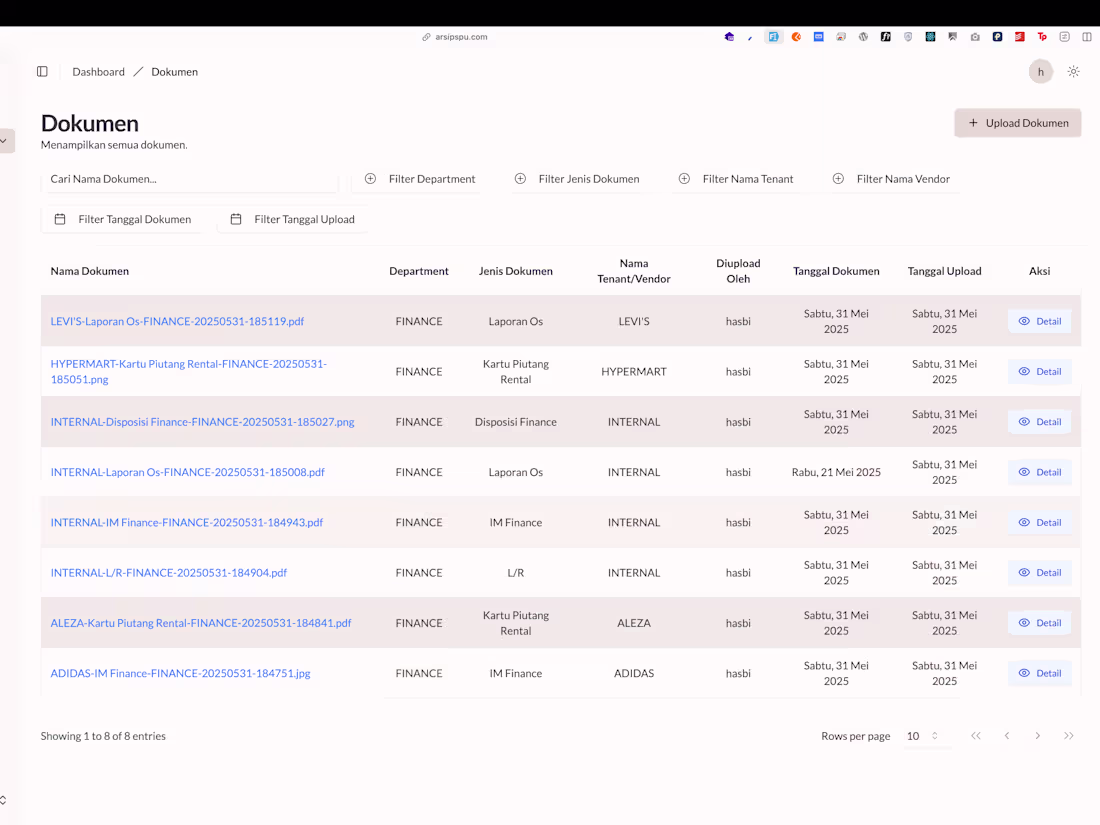Viewport: 1100px width, 825px height.
Task: Click the Upload Dokumen button
Action: click(x=1017, y=123)
